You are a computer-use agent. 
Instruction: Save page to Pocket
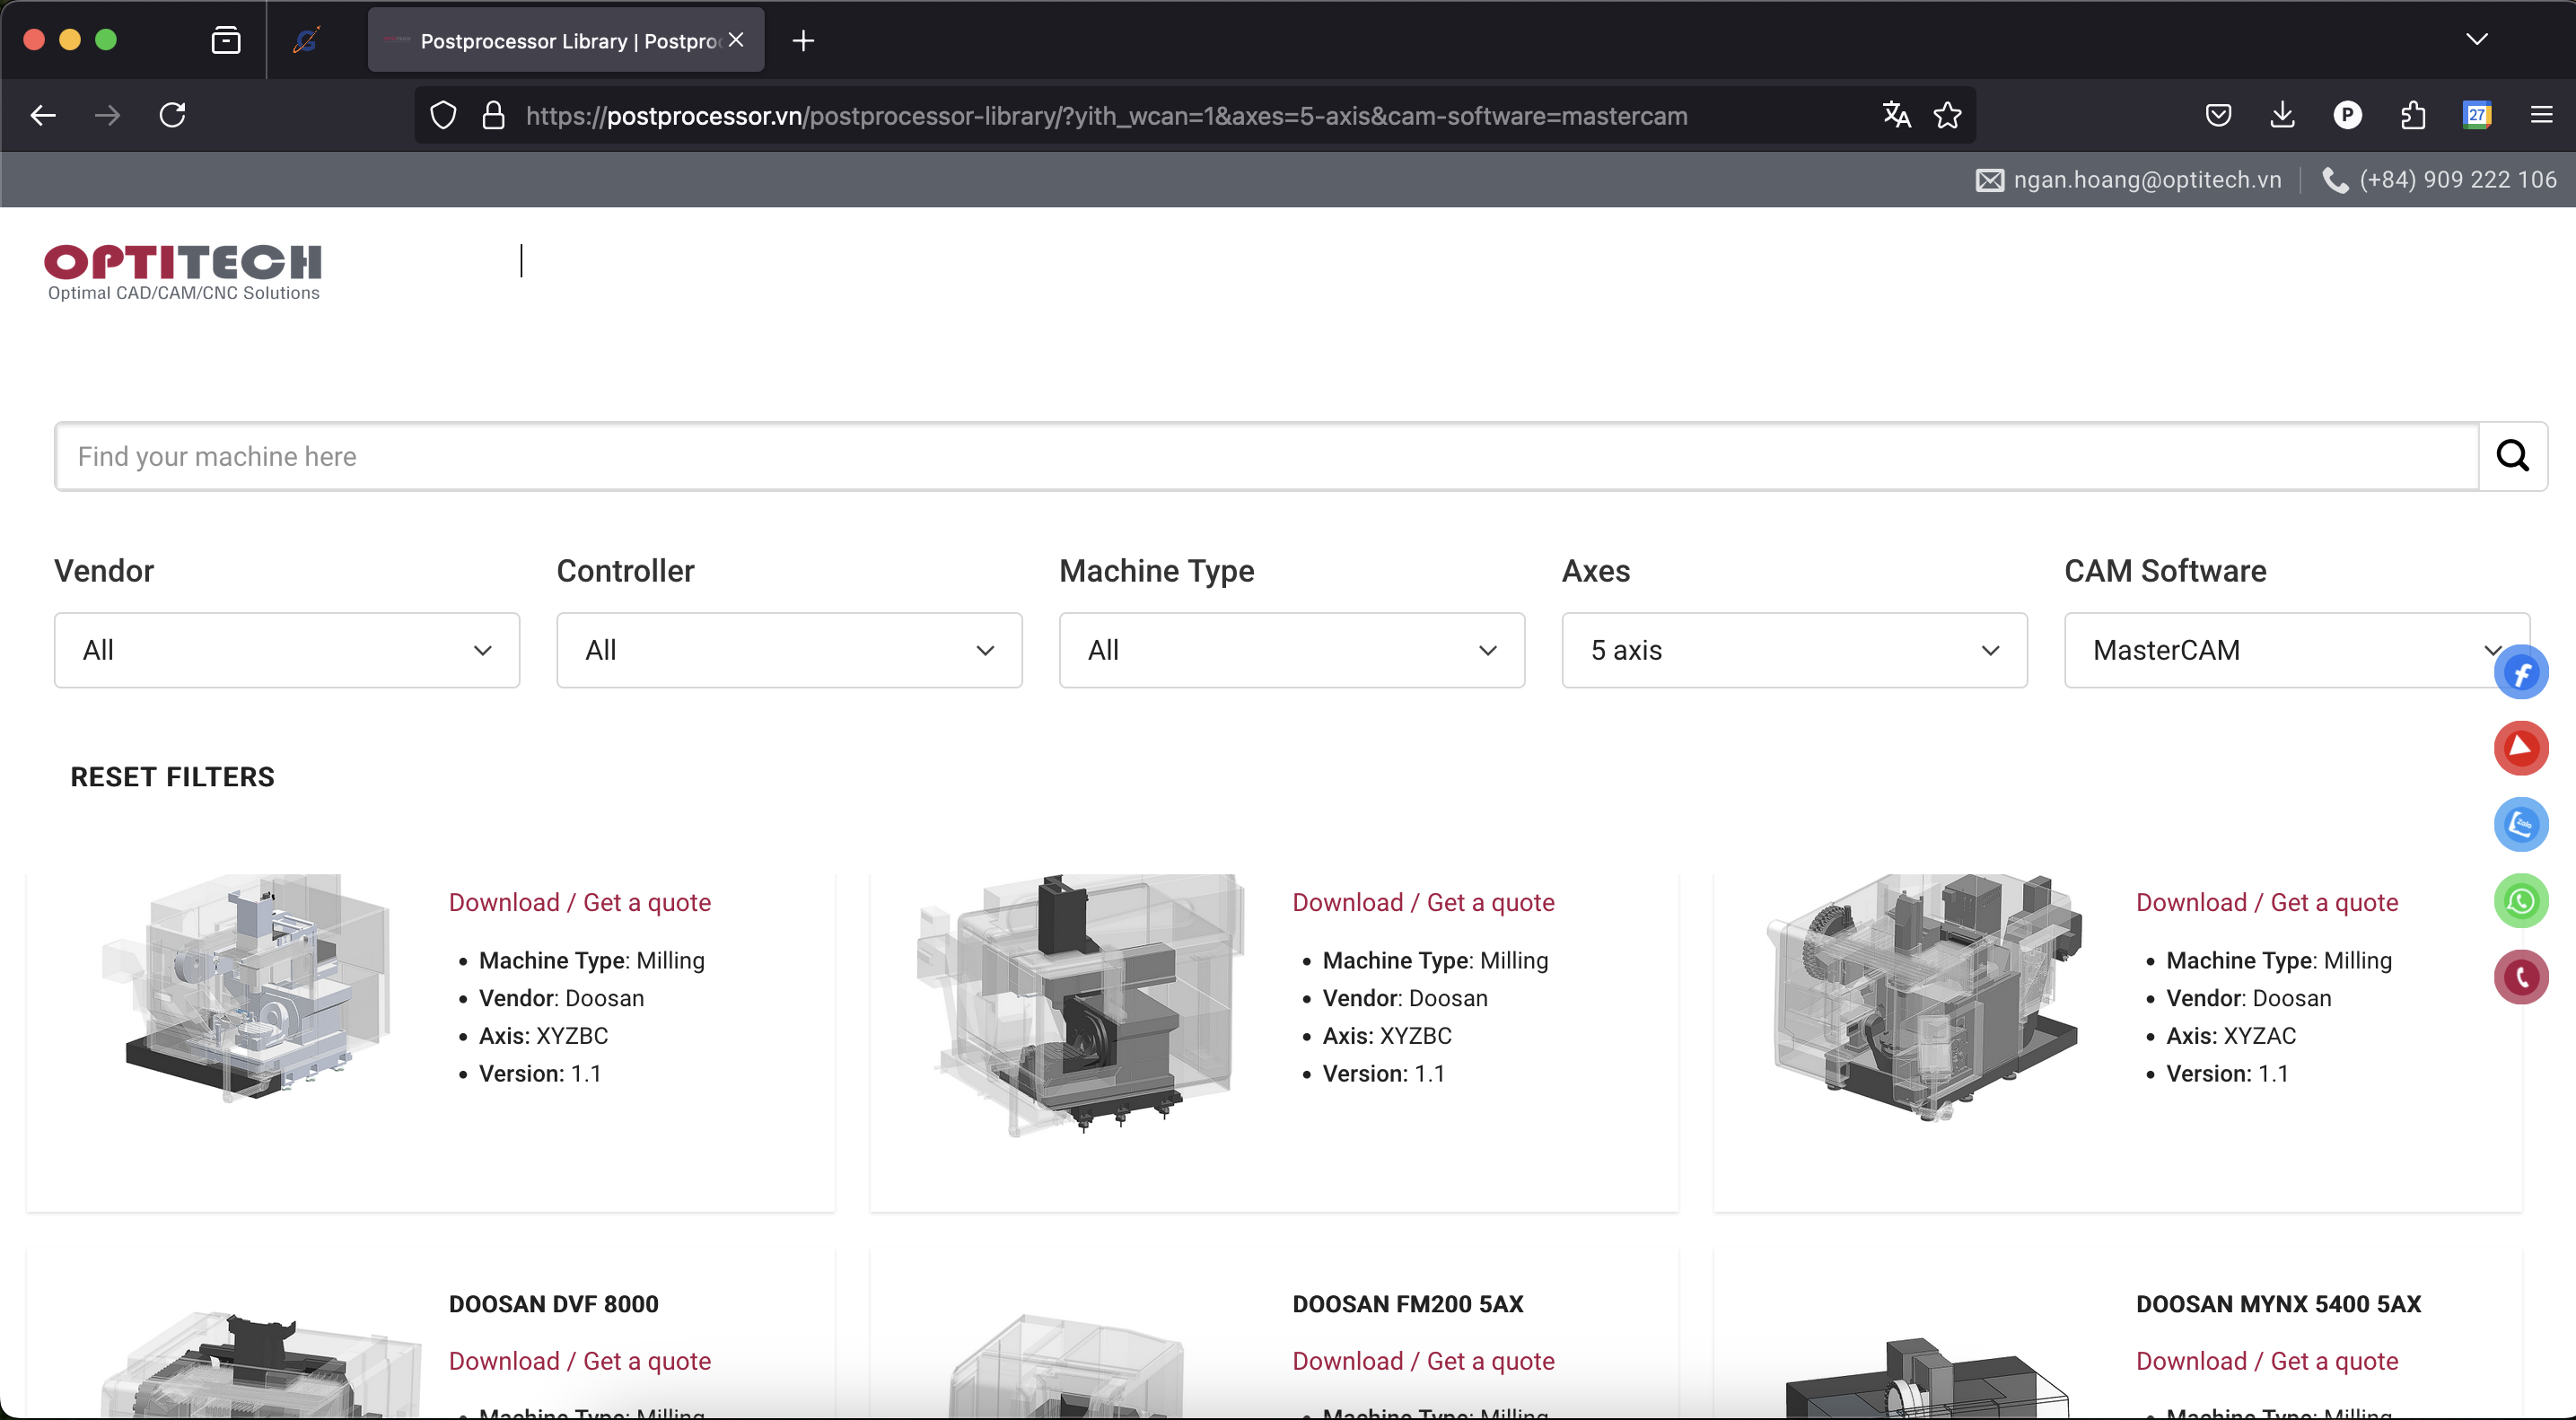click(2218, 115)
